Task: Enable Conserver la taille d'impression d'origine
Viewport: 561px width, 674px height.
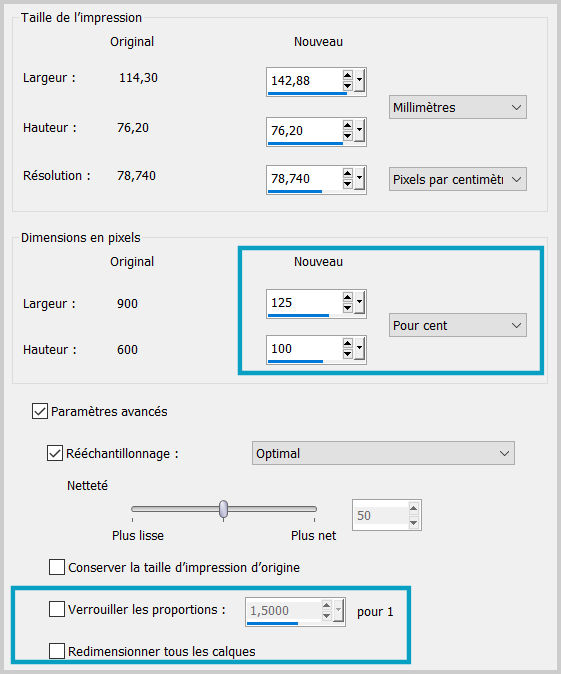Action: pos(57,567)
